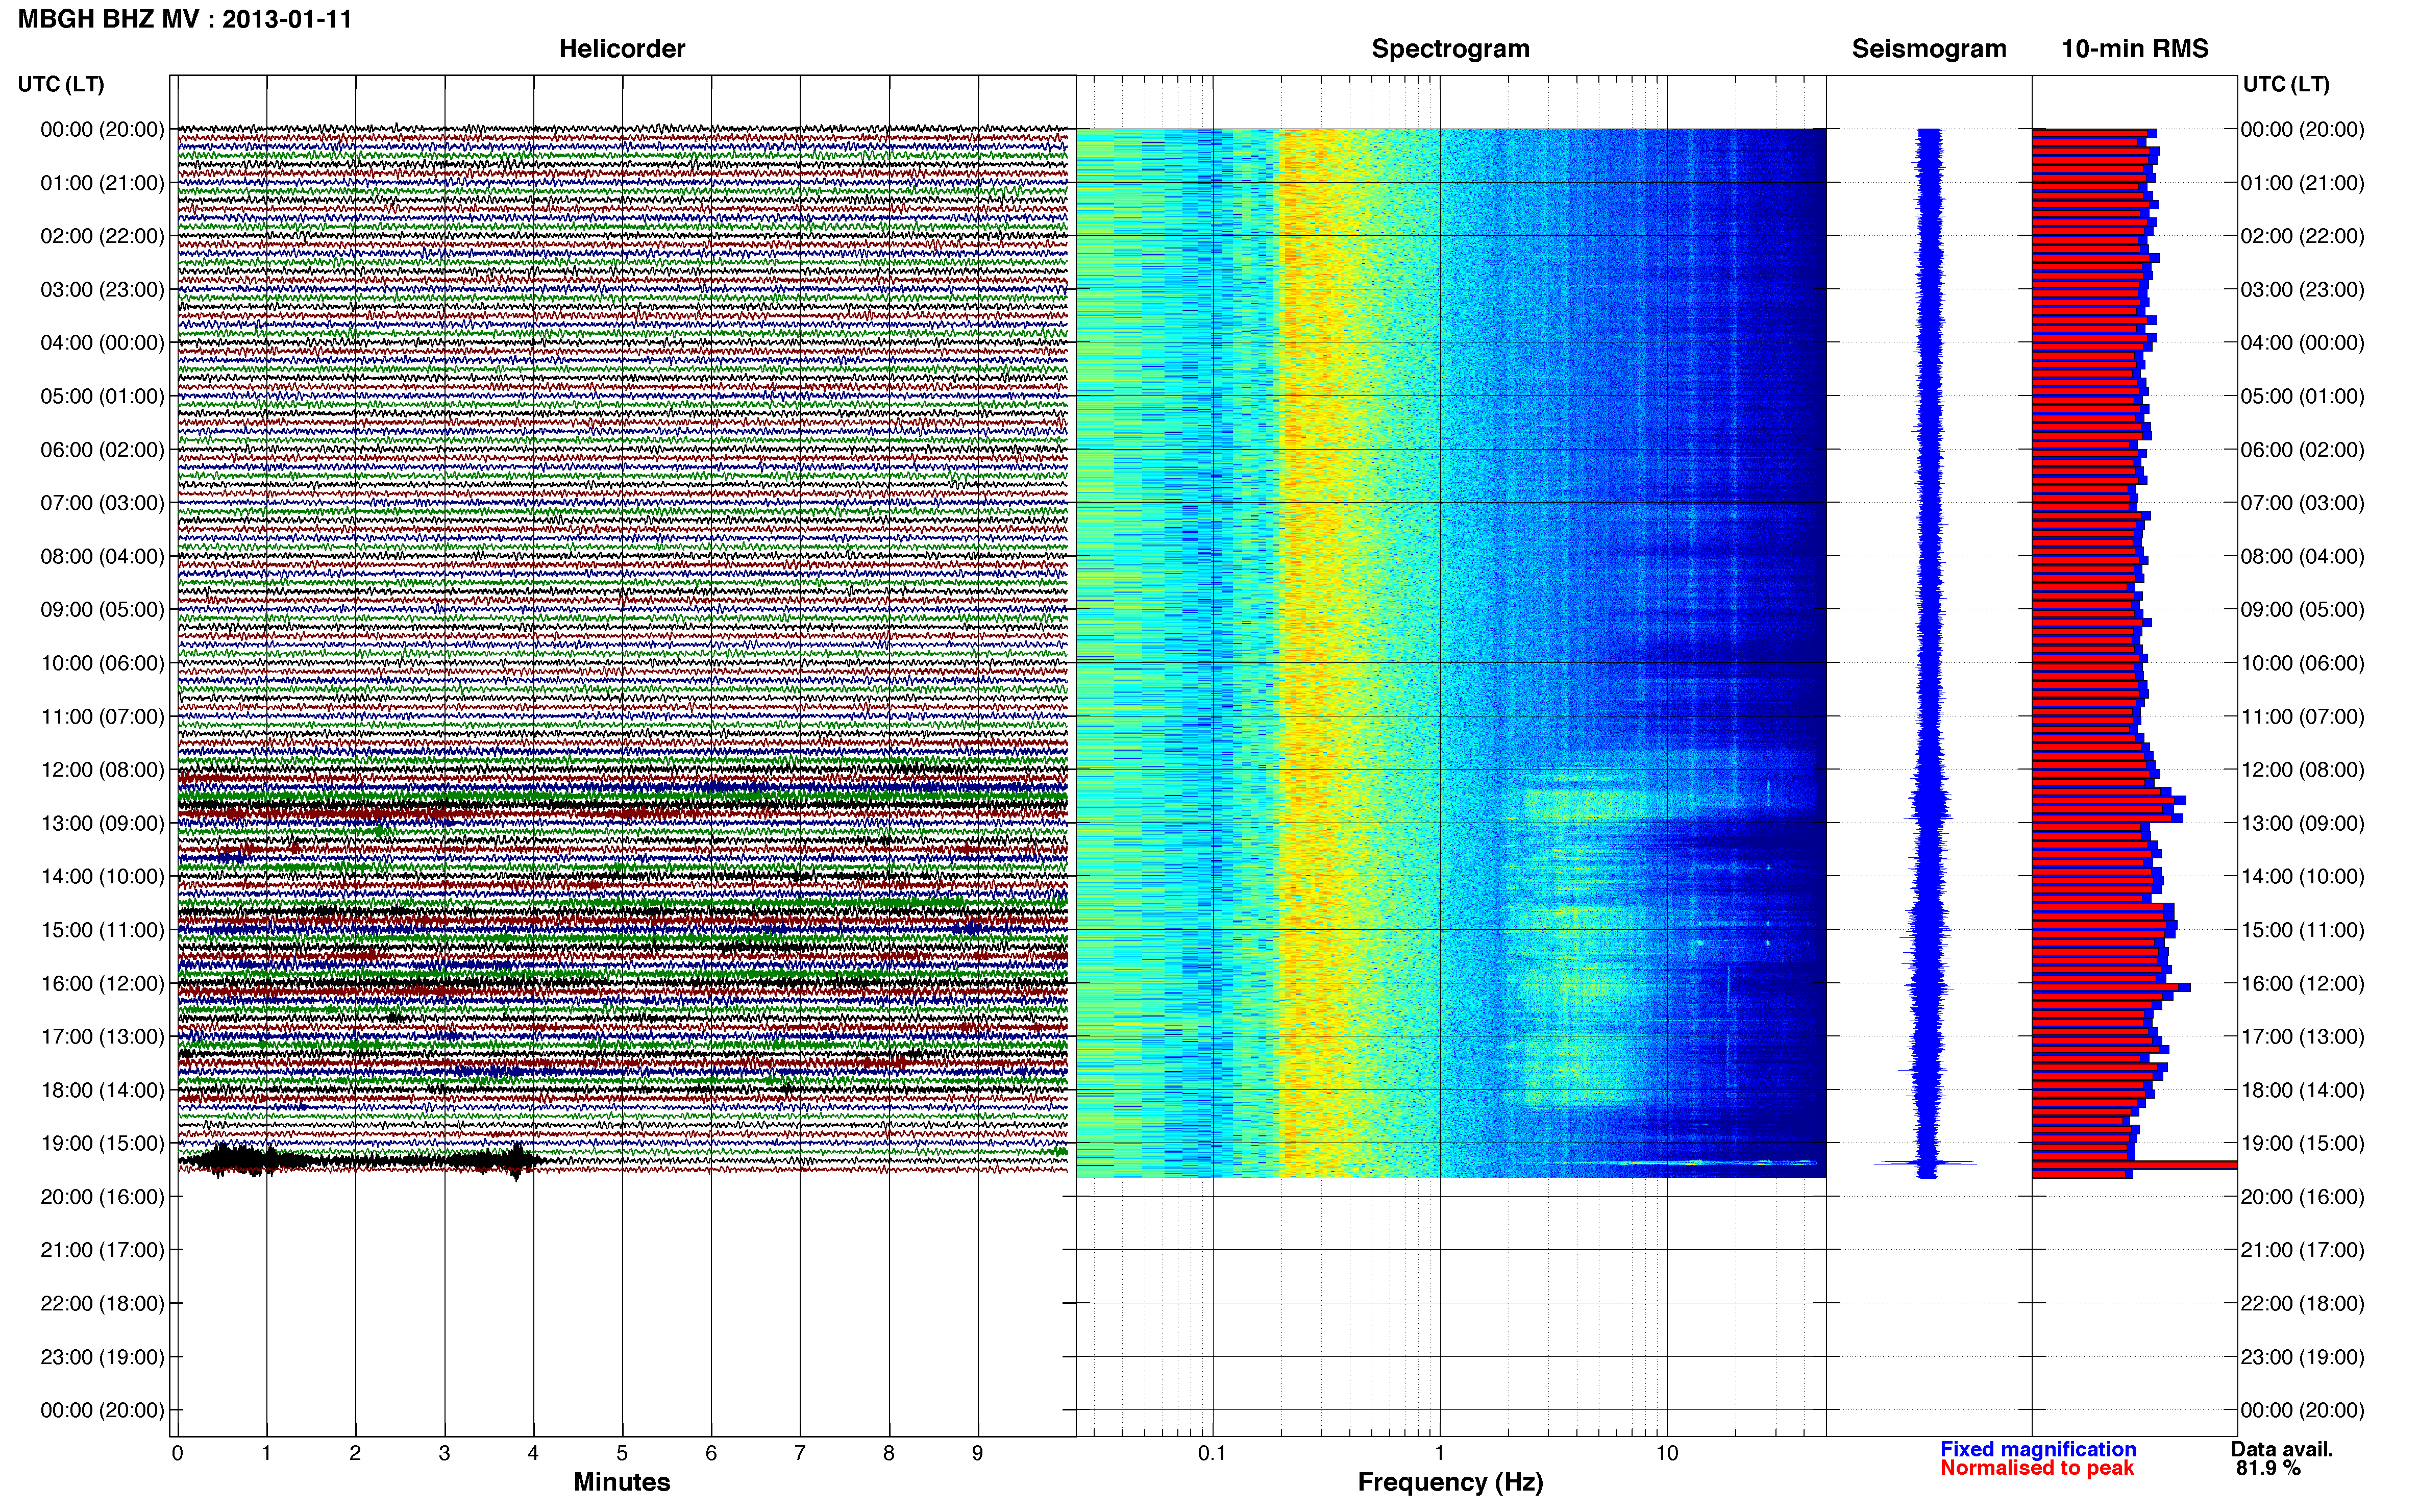Click 15:00 (11:00) label on Helicorder axis
The height and width of the screenshot is (1512, 2419).
102,930
